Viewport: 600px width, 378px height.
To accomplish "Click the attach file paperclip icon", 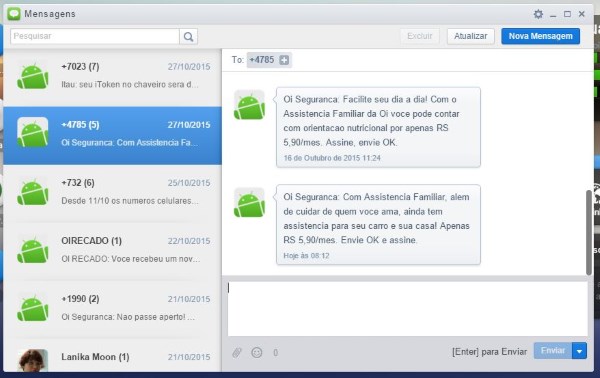I will [237, 352].
